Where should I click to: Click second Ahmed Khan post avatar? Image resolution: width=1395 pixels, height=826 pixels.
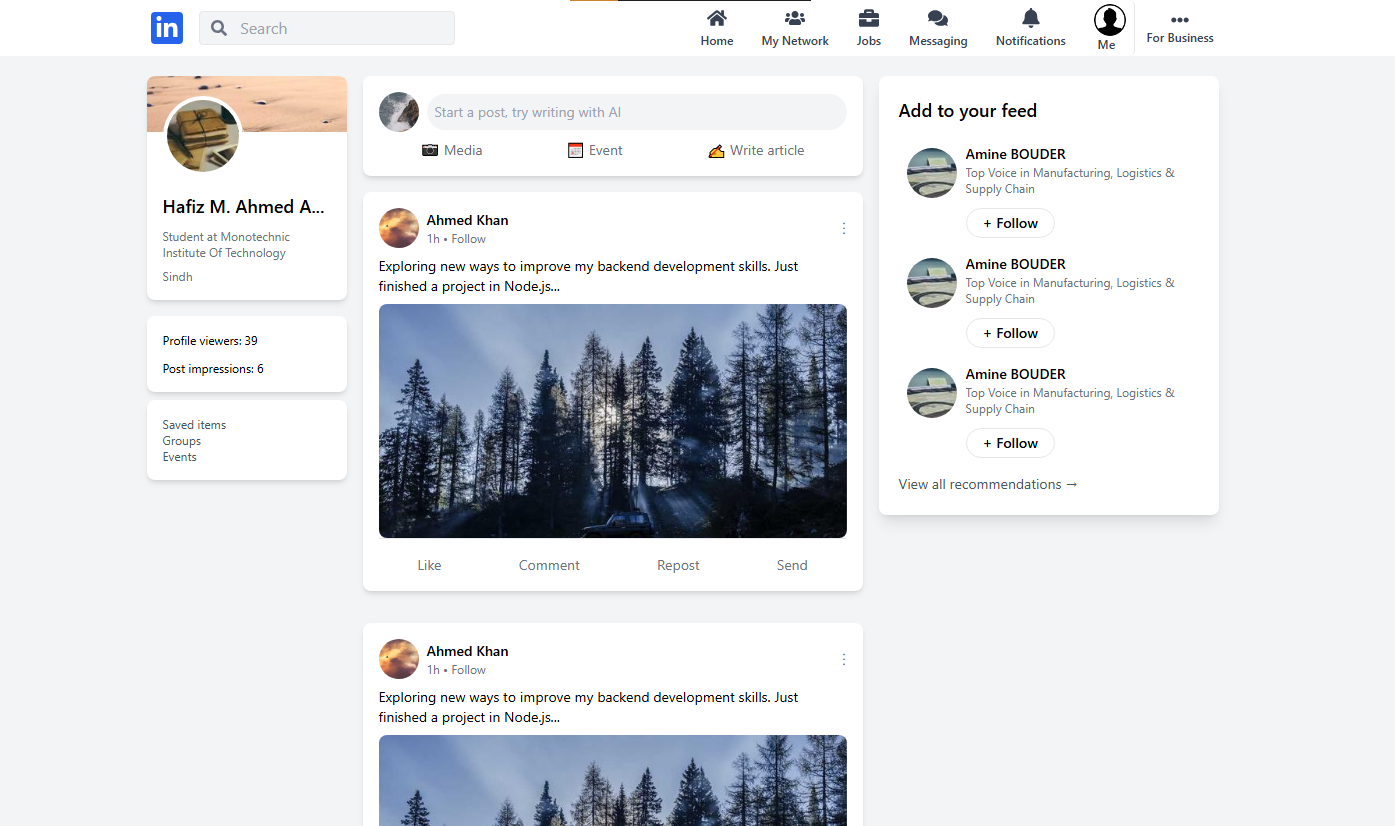pos(399,659)
